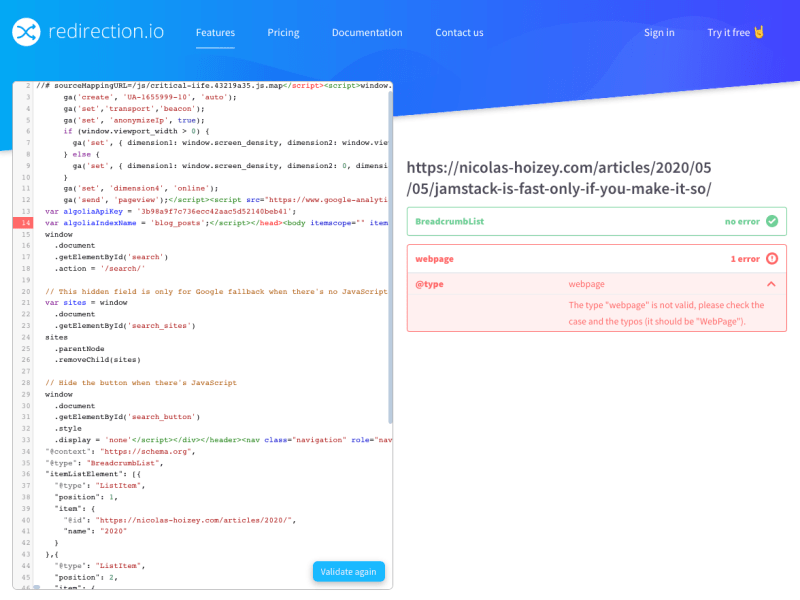Click the "@context" schema.org code line
The width and height of the screenshot is (800, 600).
click(x=120, y=452)
